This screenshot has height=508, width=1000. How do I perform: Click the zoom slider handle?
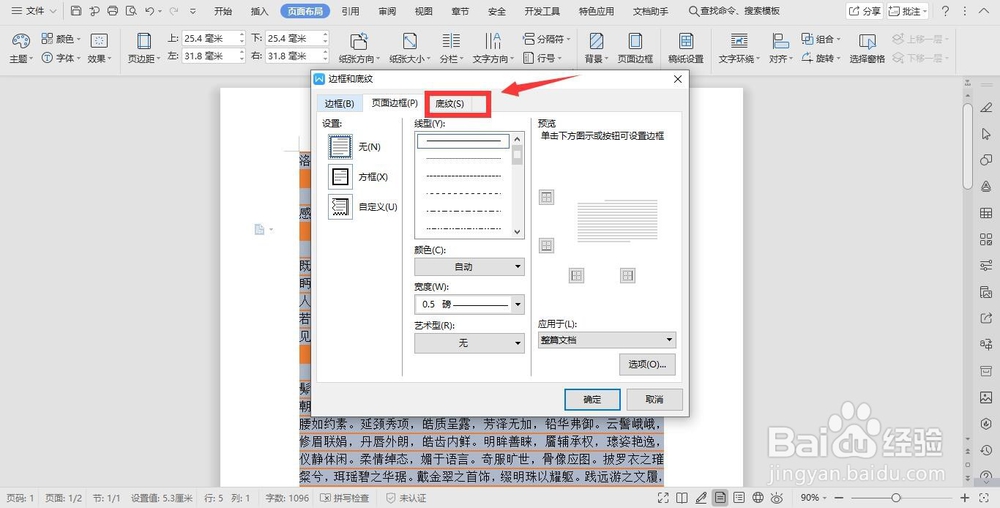[896, 498]
